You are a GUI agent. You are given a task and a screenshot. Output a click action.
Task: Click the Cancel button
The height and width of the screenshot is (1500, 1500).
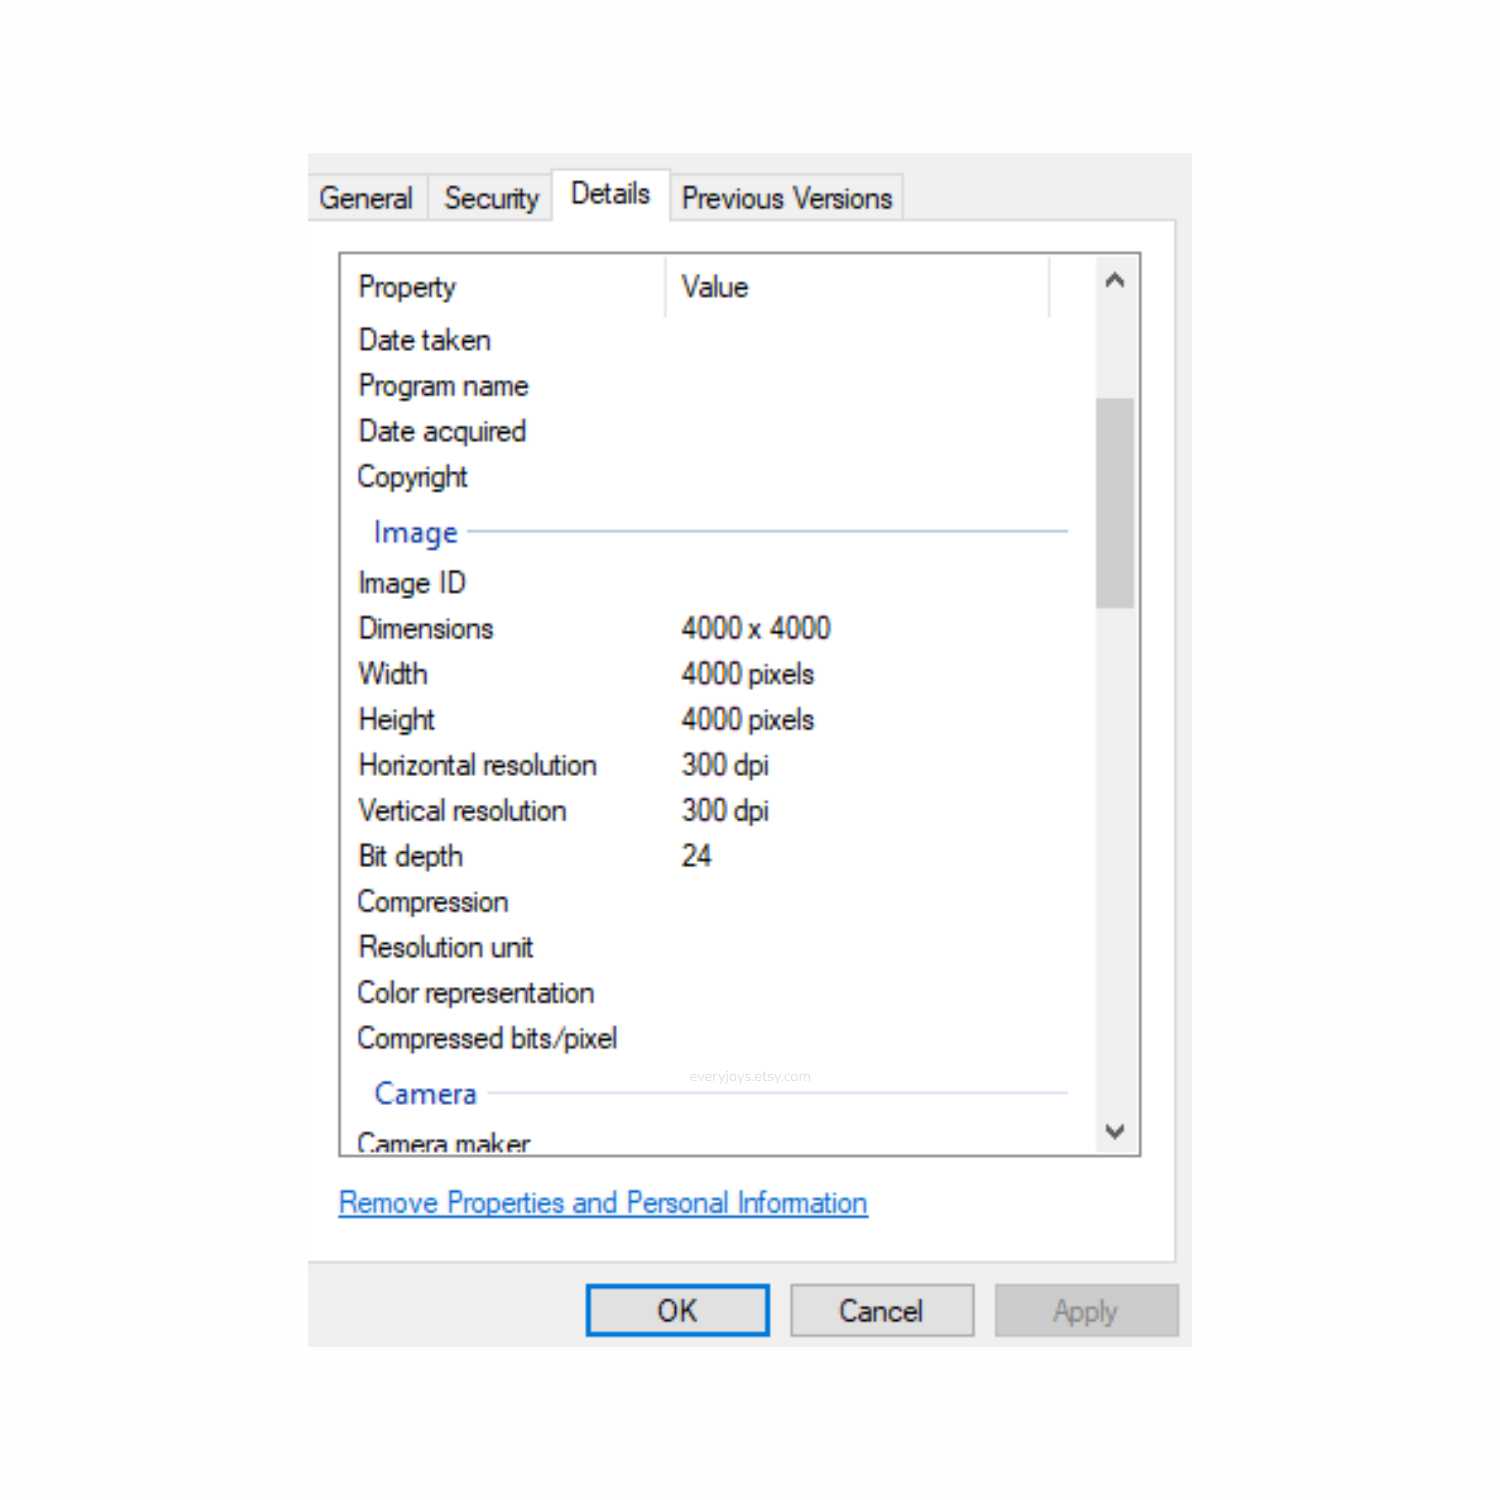pos(881,1310)
